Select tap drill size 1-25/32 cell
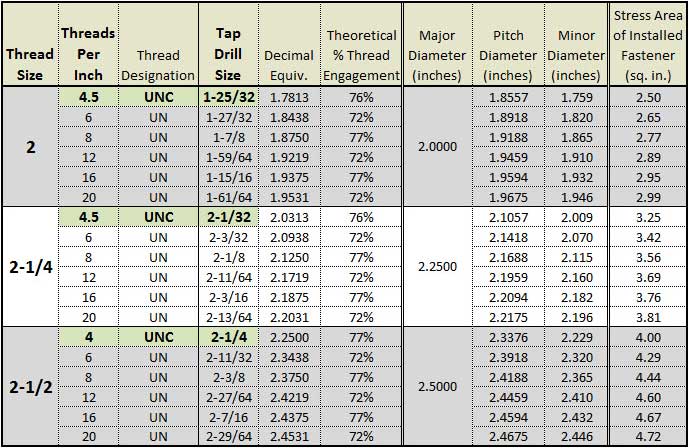689x448 pixels. pyautogui.click(x=228, y=97)
